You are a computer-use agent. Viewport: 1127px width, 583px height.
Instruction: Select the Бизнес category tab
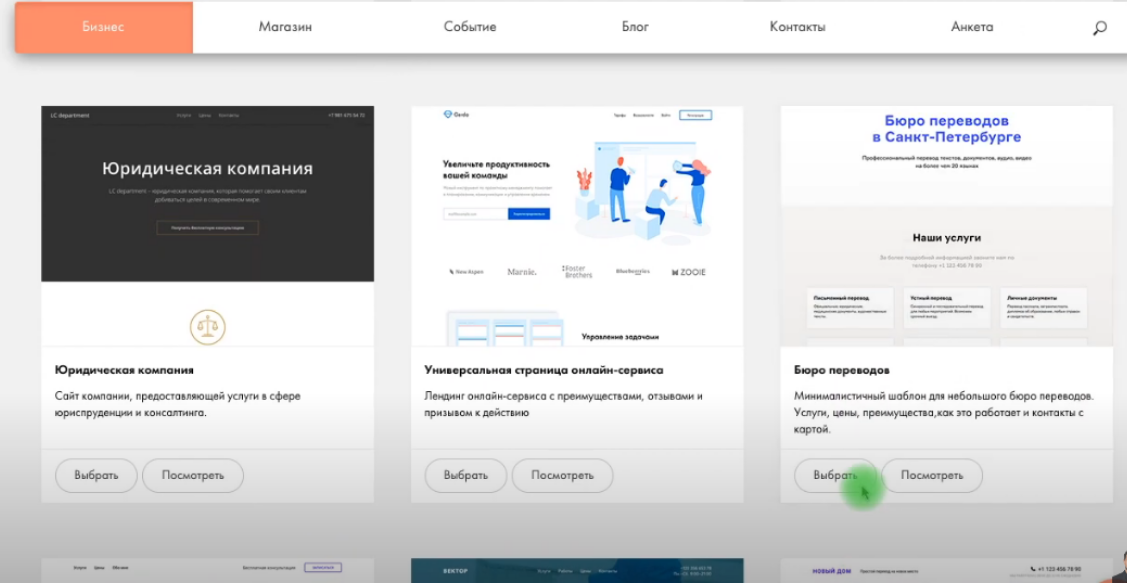104,27
